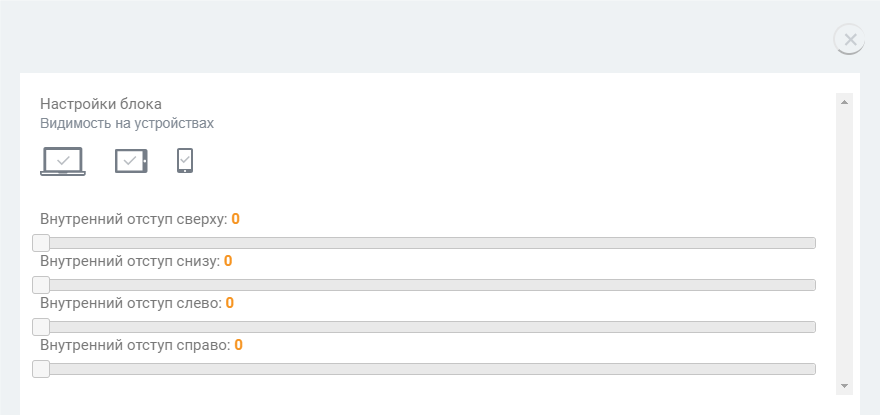Toggle tablet device visibility icon

tap(131, 161)
